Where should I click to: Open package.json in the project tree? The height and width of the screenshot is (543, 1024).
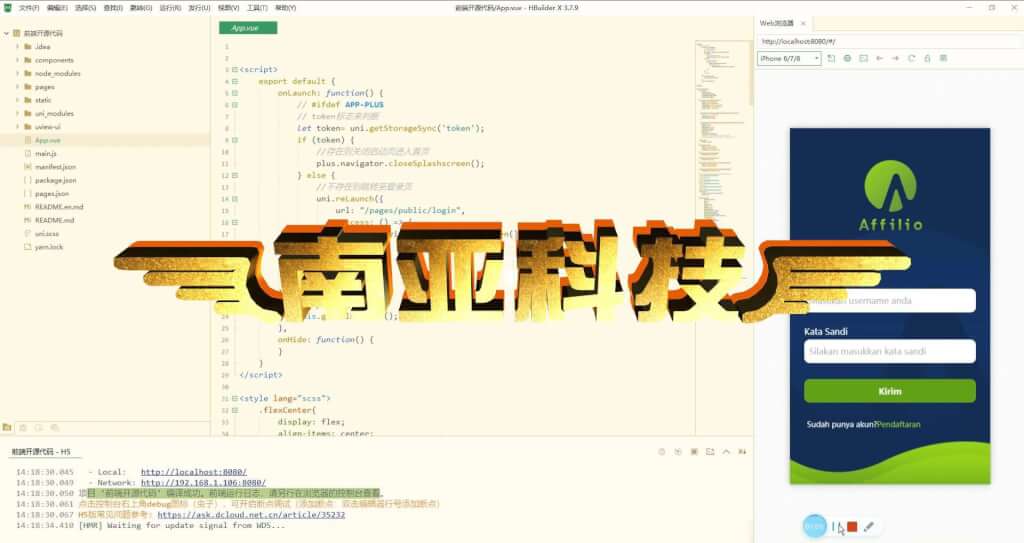click(x=56, y=180)
